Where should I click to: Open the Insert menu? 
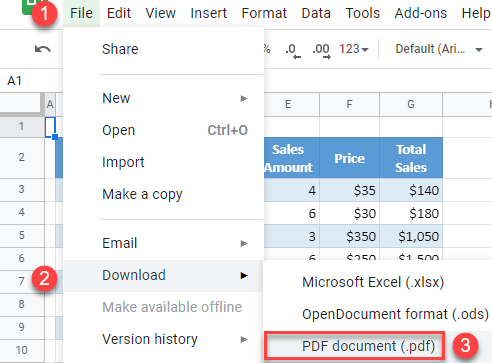pos(209,13)
